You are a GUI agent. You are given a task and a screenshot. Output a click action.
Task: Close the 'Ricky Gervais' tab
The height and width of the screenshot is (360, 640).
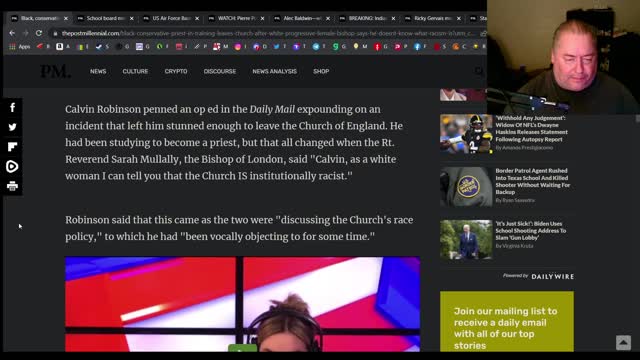[x=459, y=18]
